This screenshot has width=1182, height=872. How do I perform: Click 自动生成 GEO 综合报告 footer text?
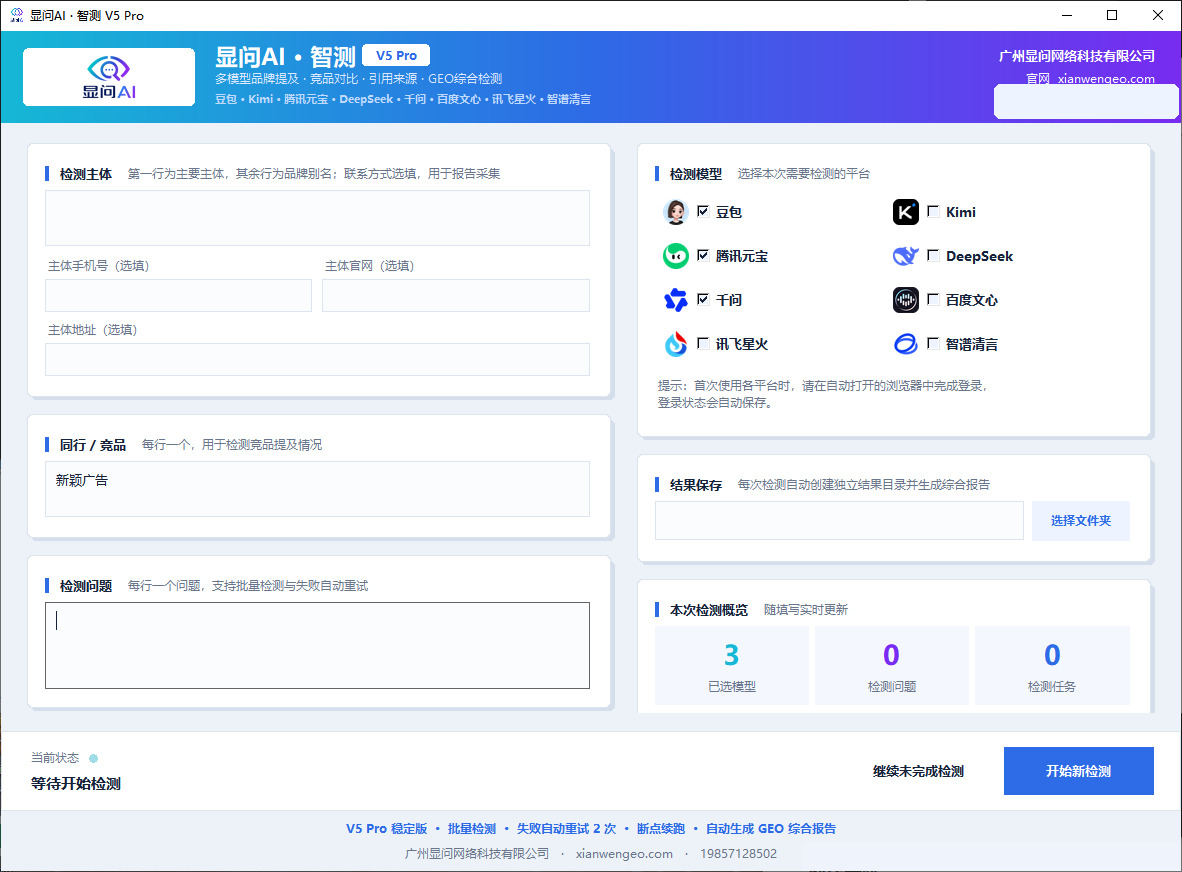coord(770,829)
